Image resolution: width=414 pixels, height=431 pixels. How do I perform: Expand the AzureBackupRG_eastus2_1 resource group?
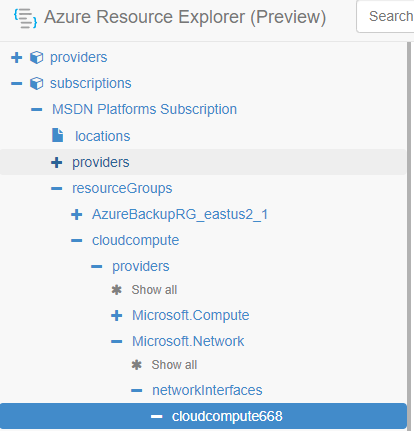(76, 214)
